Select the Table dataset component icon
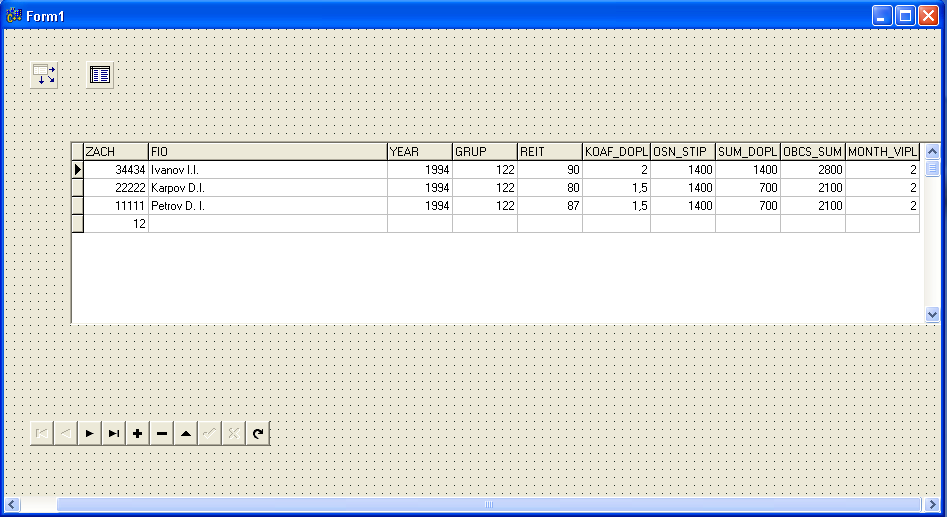 pos(100,75)
